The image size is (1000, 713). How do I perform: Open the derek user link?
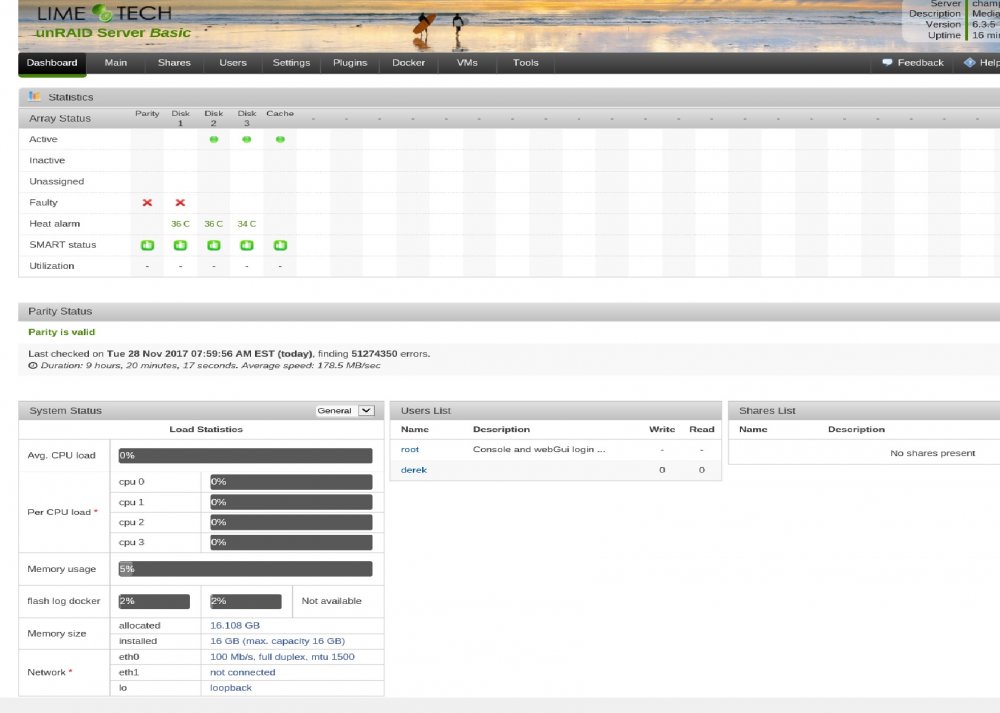[413, 470]
